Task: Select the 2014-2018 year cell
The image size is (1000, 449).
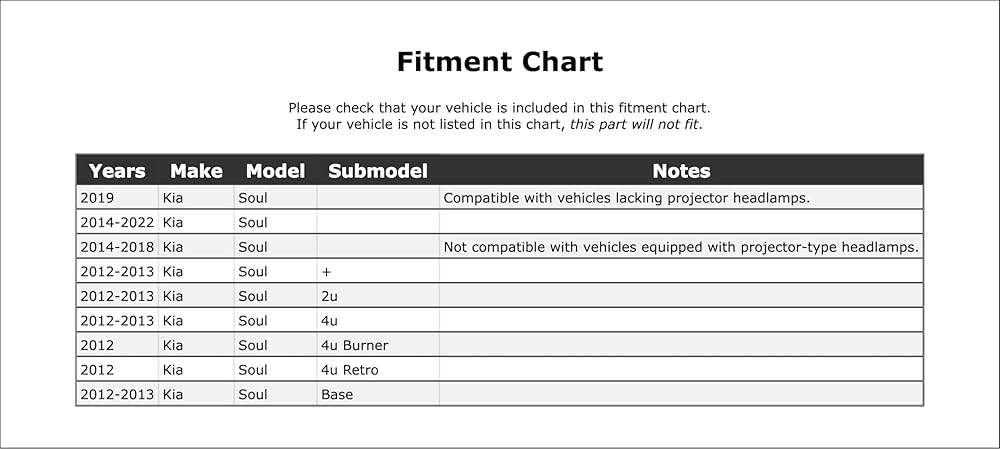Action: pos(117,247)
